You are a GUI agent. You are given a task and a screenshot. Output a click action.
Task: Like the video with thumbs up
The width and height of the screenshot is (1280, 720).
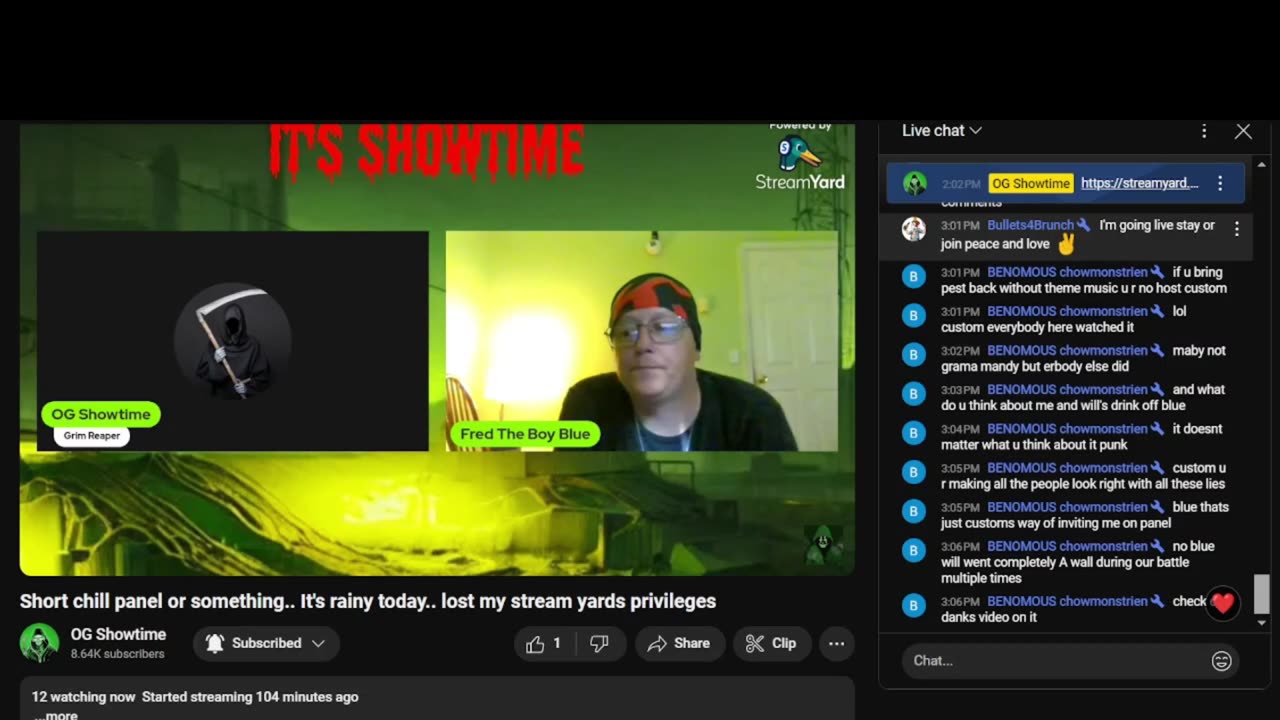tap(543, 644)
